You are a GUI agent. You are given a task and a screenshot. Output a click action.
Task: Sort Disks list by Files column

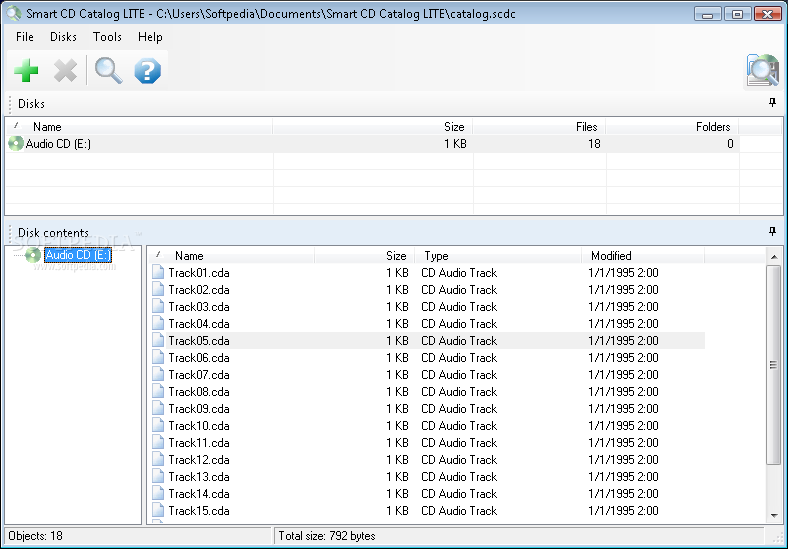(x=539, y=127)
